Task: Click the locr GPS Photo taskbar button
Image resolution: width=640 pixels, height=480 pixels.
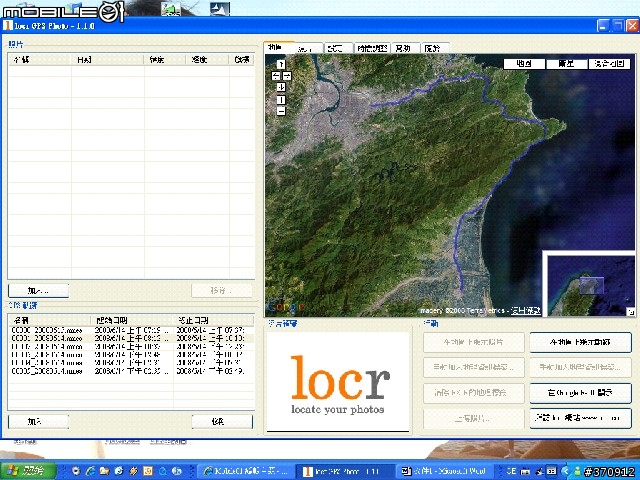Action: coord(344,471)
